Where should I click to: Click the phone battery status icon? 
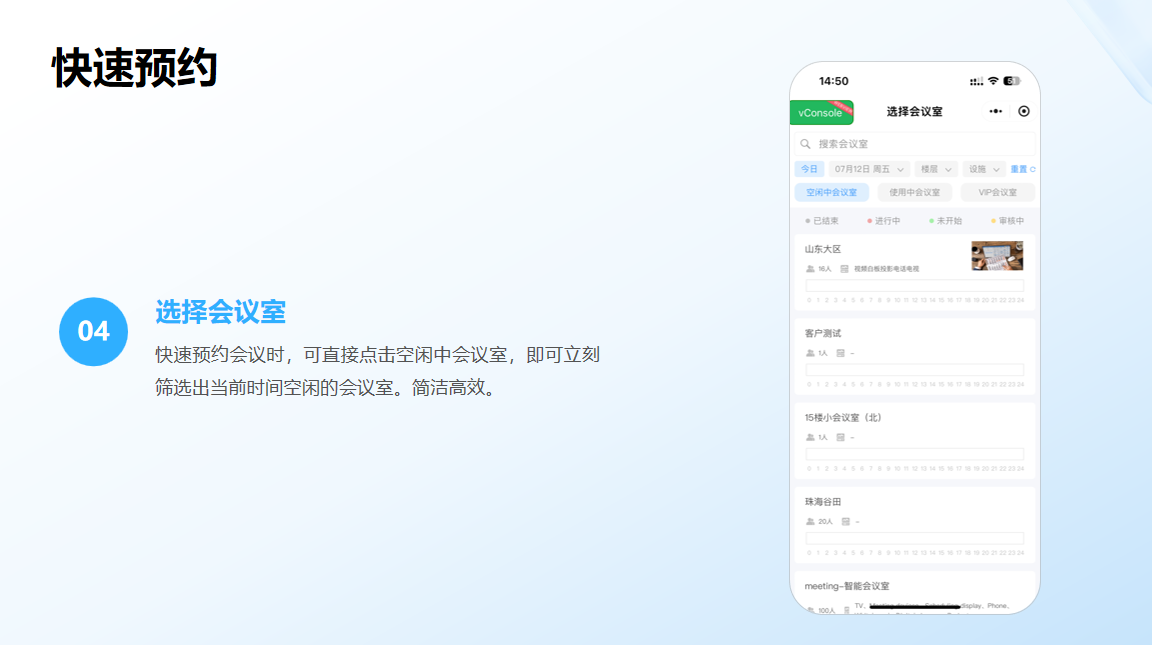pyautogui.click(x=1012, y=81)
